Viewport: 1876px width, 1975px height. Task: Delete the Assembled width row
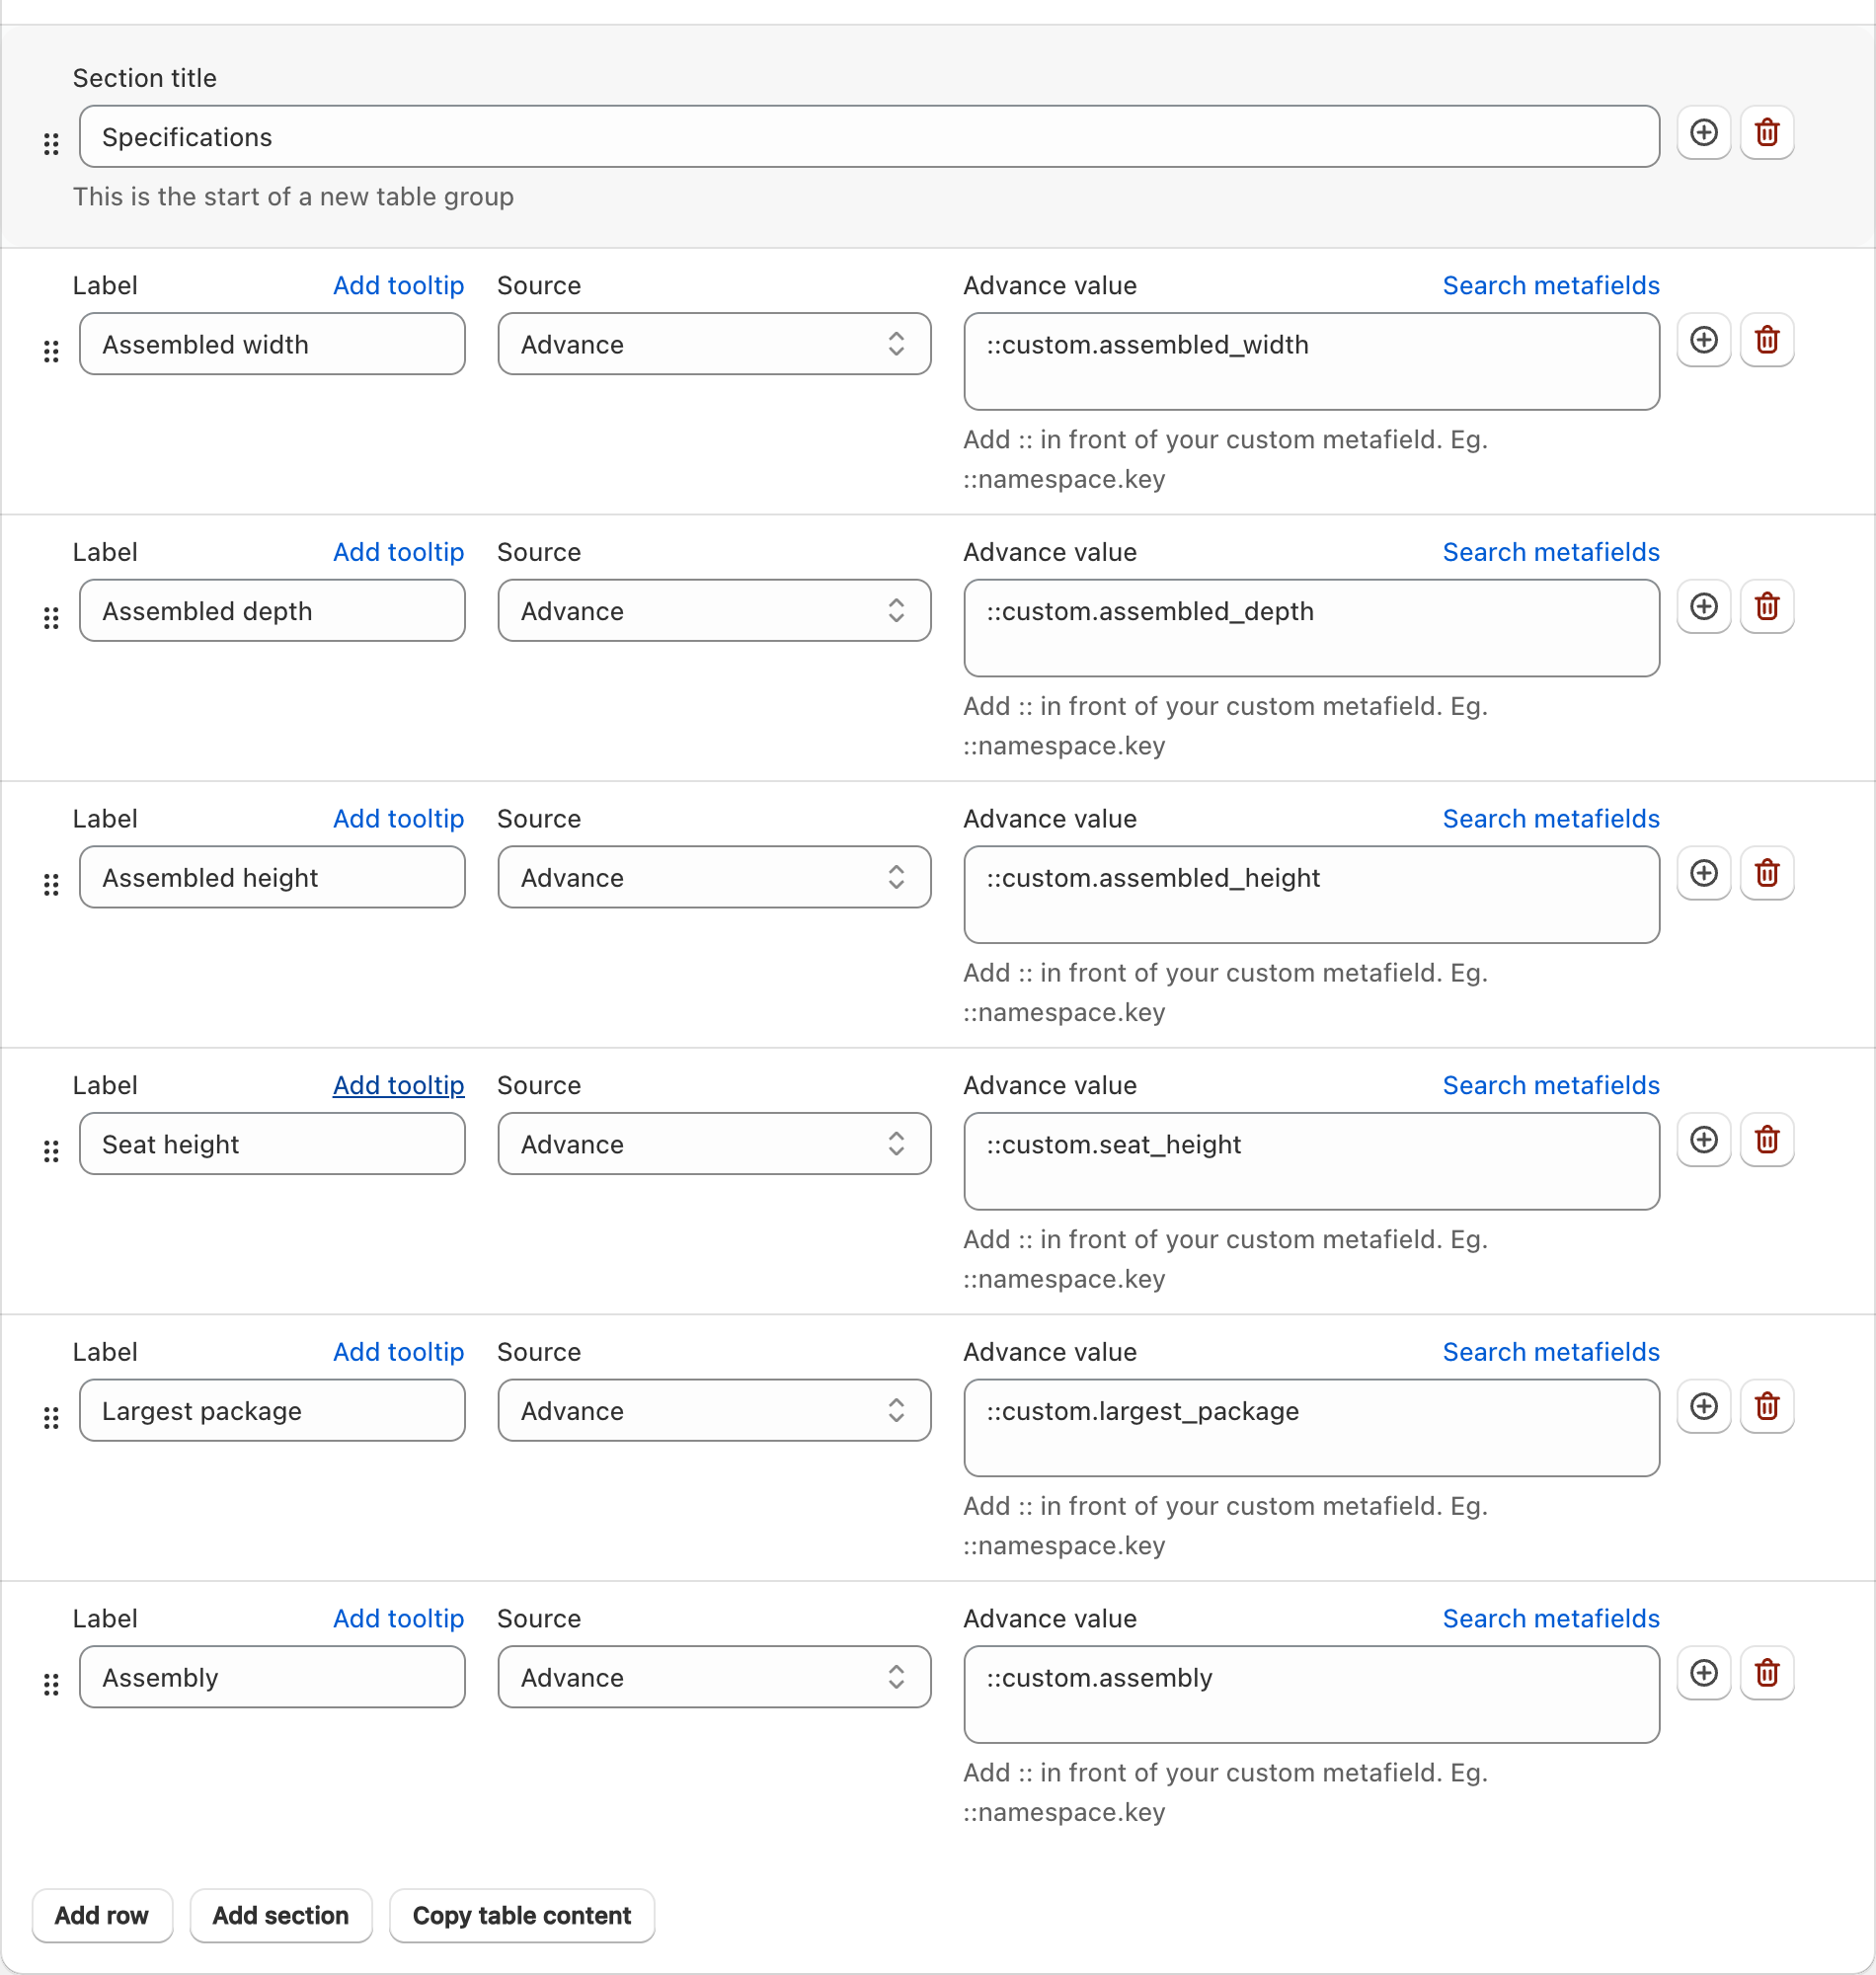(x=1767, y=340)
